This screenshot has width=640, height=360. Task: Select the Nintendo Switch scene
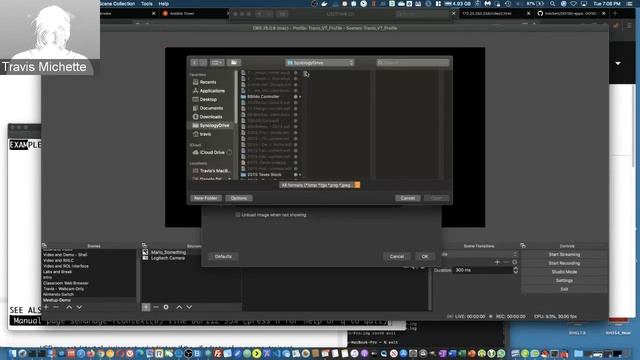pos(58,294)
